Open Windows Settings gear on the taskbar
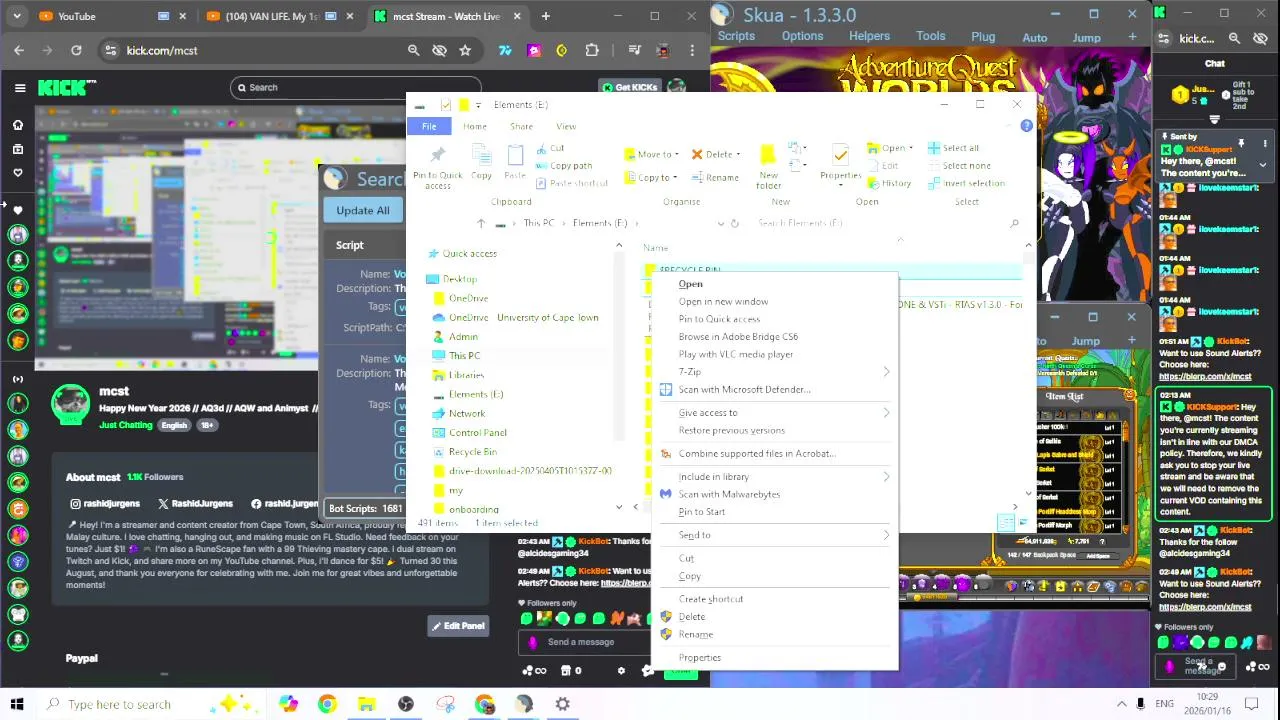Viewport: 1280px width, 720px height. point(563,704)
